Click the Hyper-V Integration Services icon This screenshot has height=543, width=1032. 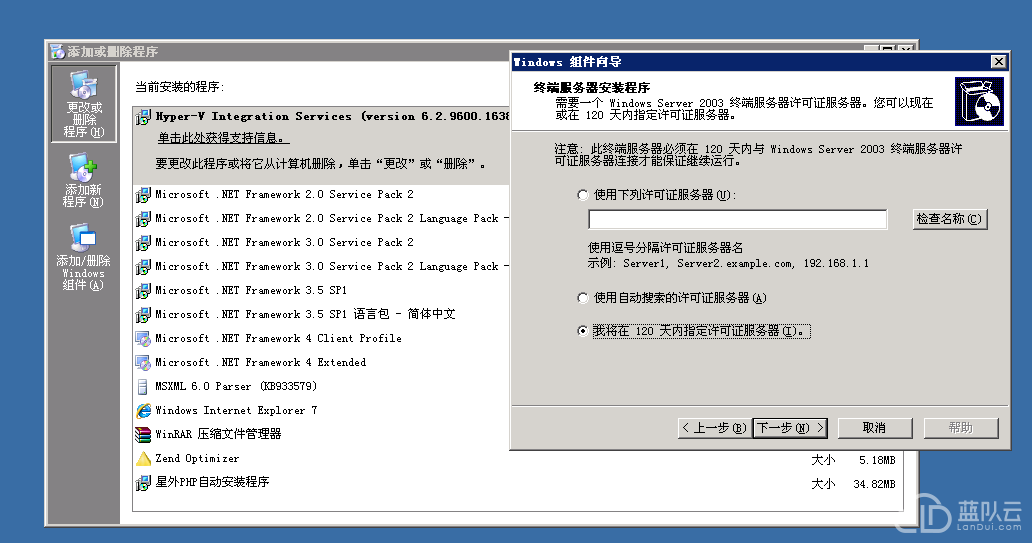point(143,117)
